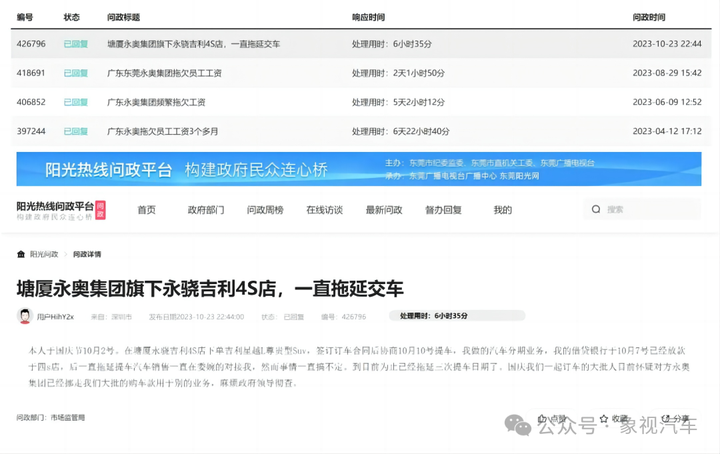Click the number 426796 in table
The image size is (720, 454).
(31, 44)
